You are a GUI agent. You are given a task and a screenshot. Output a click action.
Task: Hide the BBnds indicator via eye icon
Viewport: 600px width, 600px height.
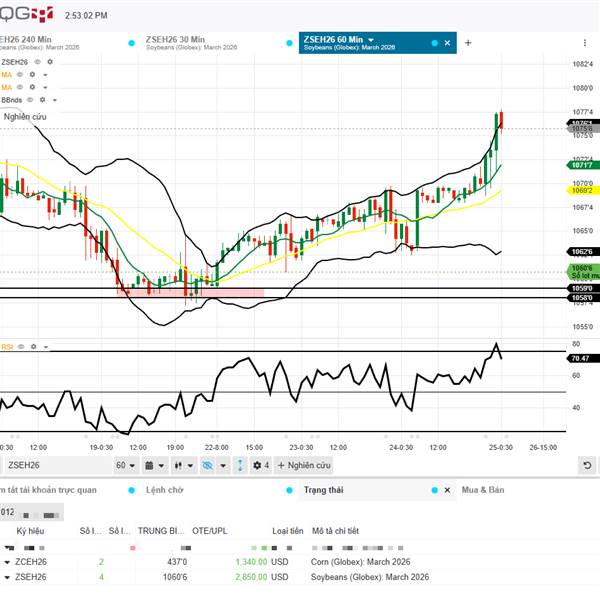pos(31,100)
